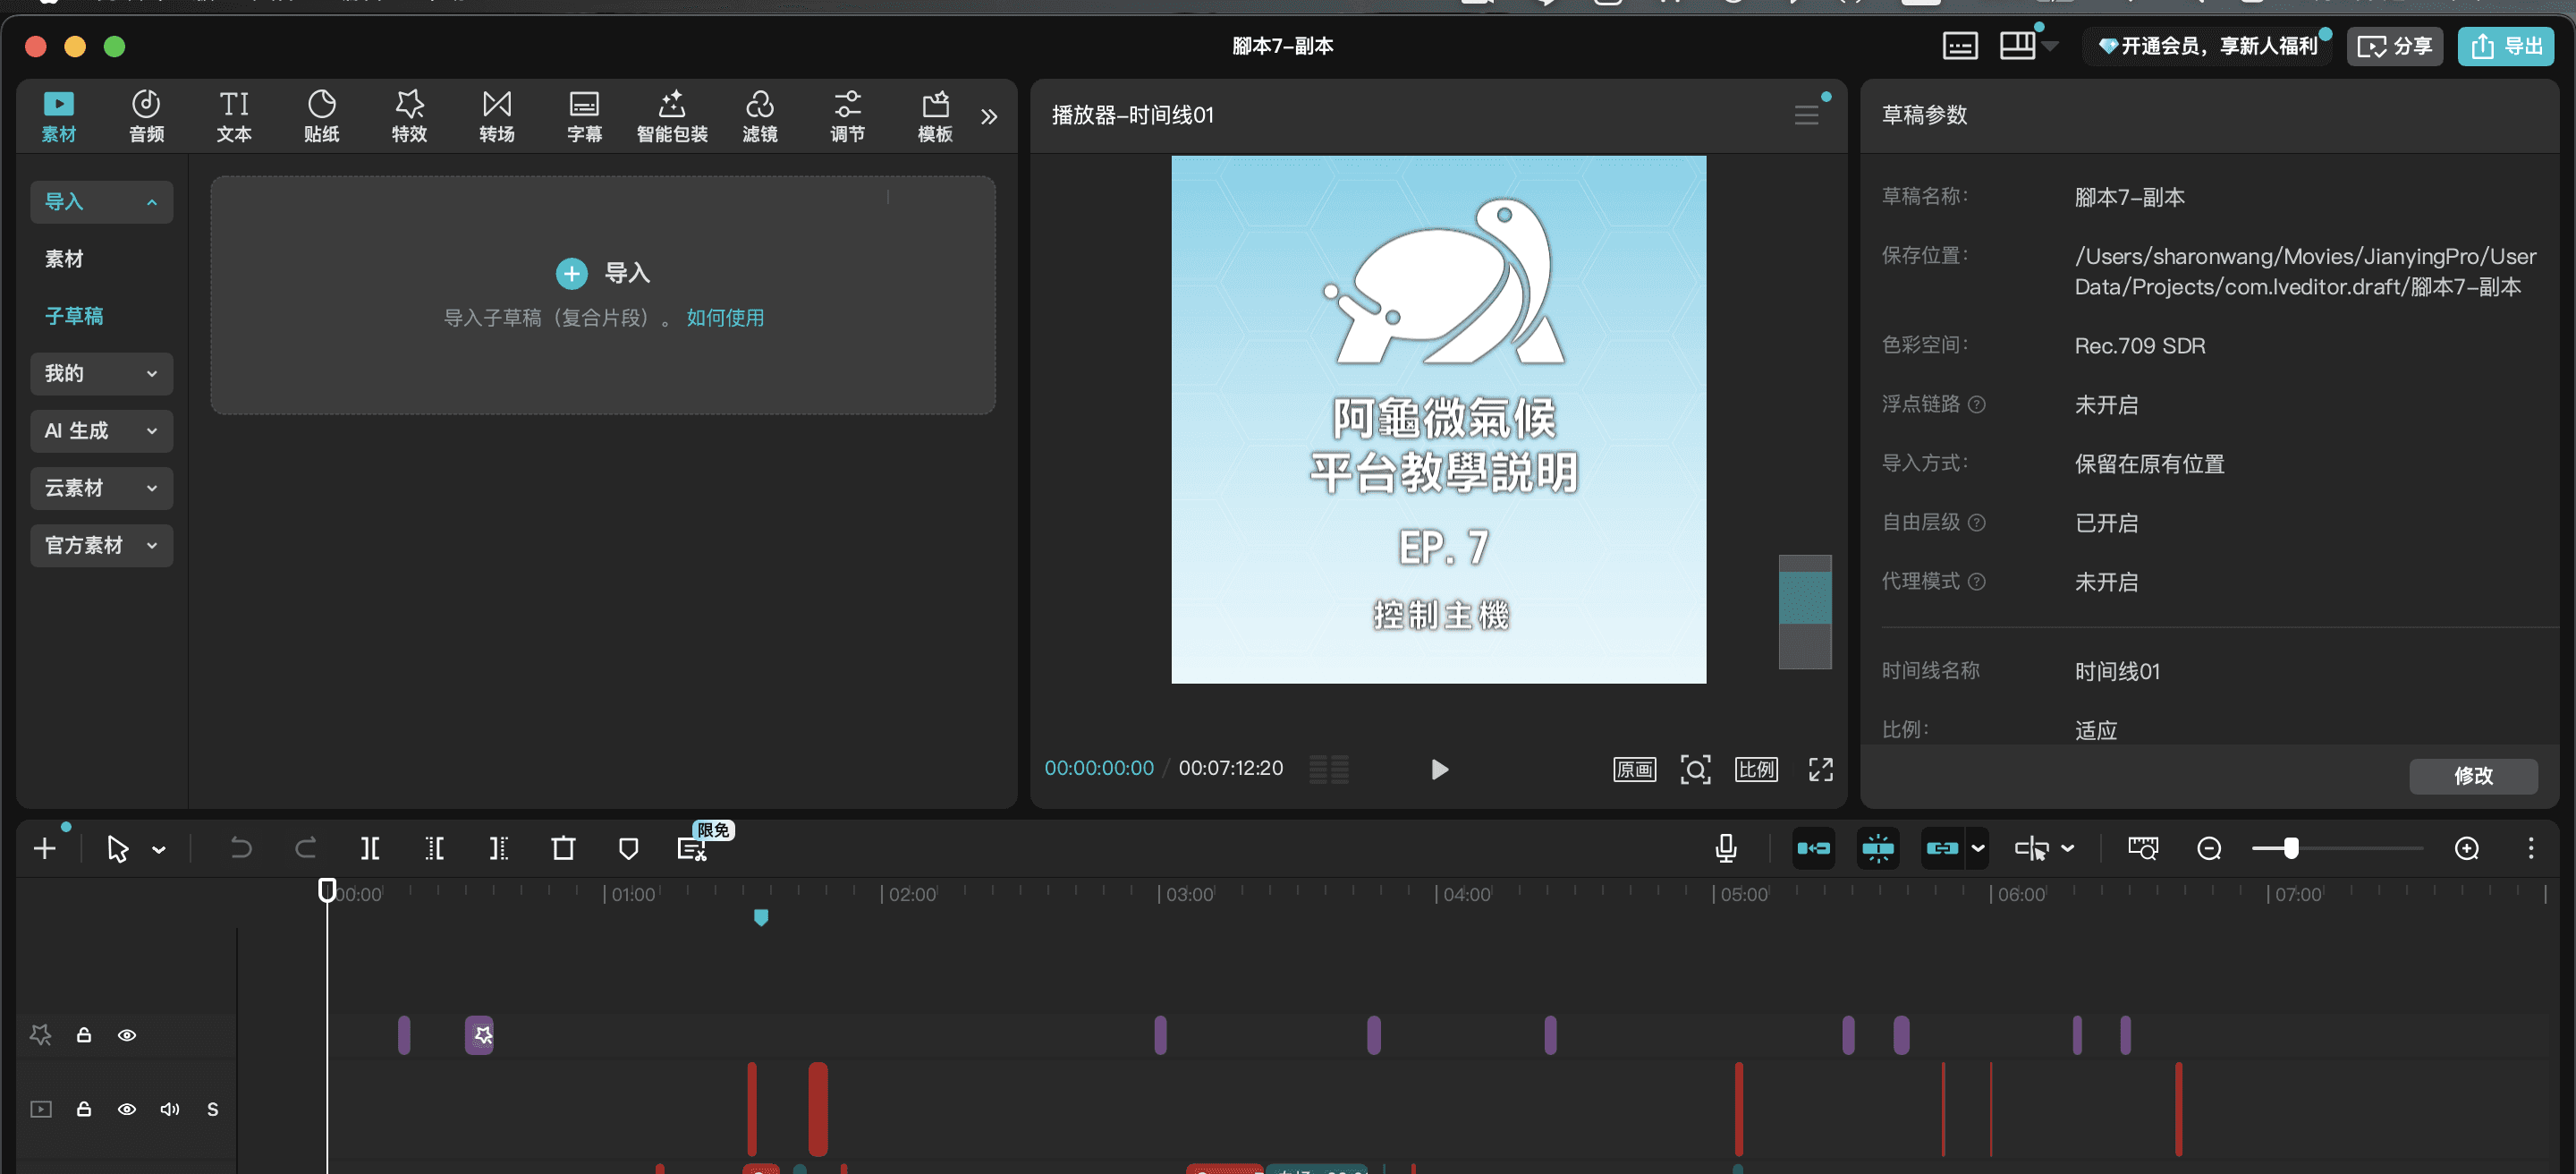This screenshot has width=2576, height=1174.
Task: Click the timeline zoom slider handle
Action: point(2290,848)
